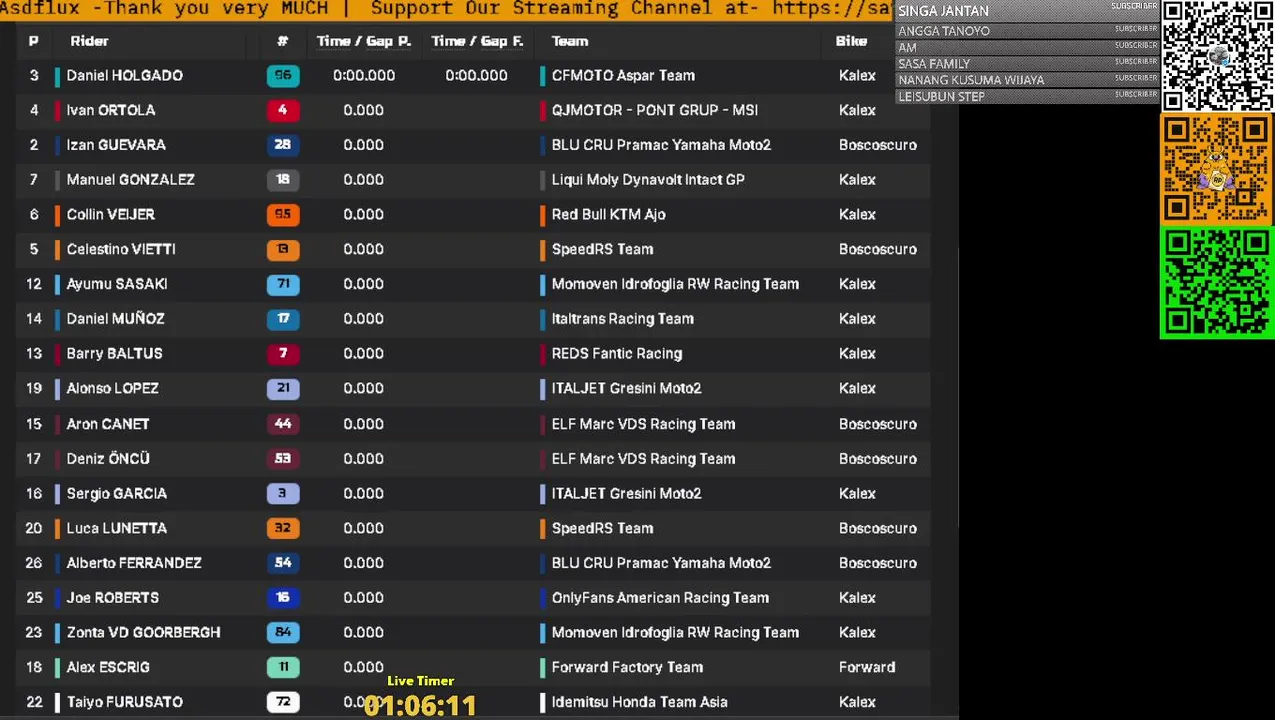The image size is (1275, 720).
Task: Click the orange QR code
Action: pos(1217,169)
